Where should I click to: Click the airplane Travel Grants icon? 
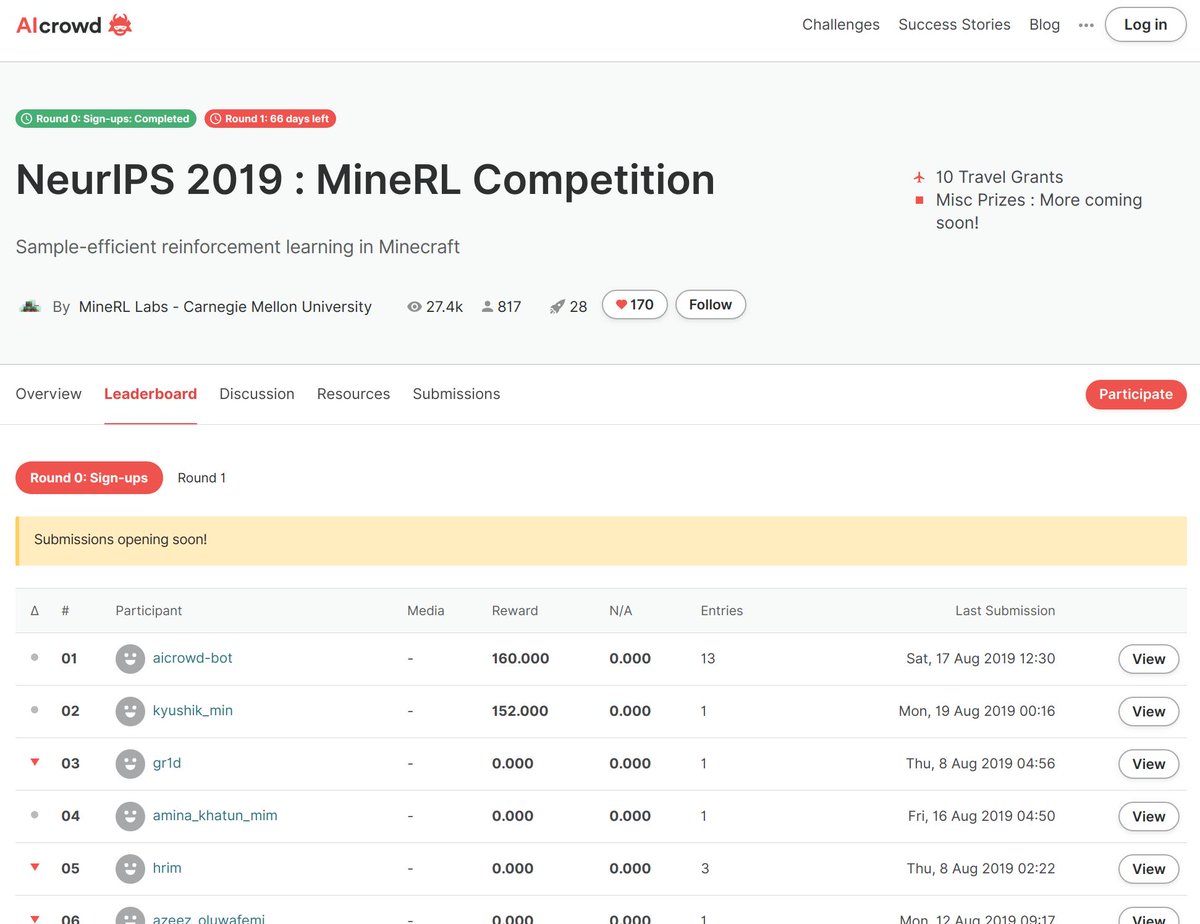[919, 177]
